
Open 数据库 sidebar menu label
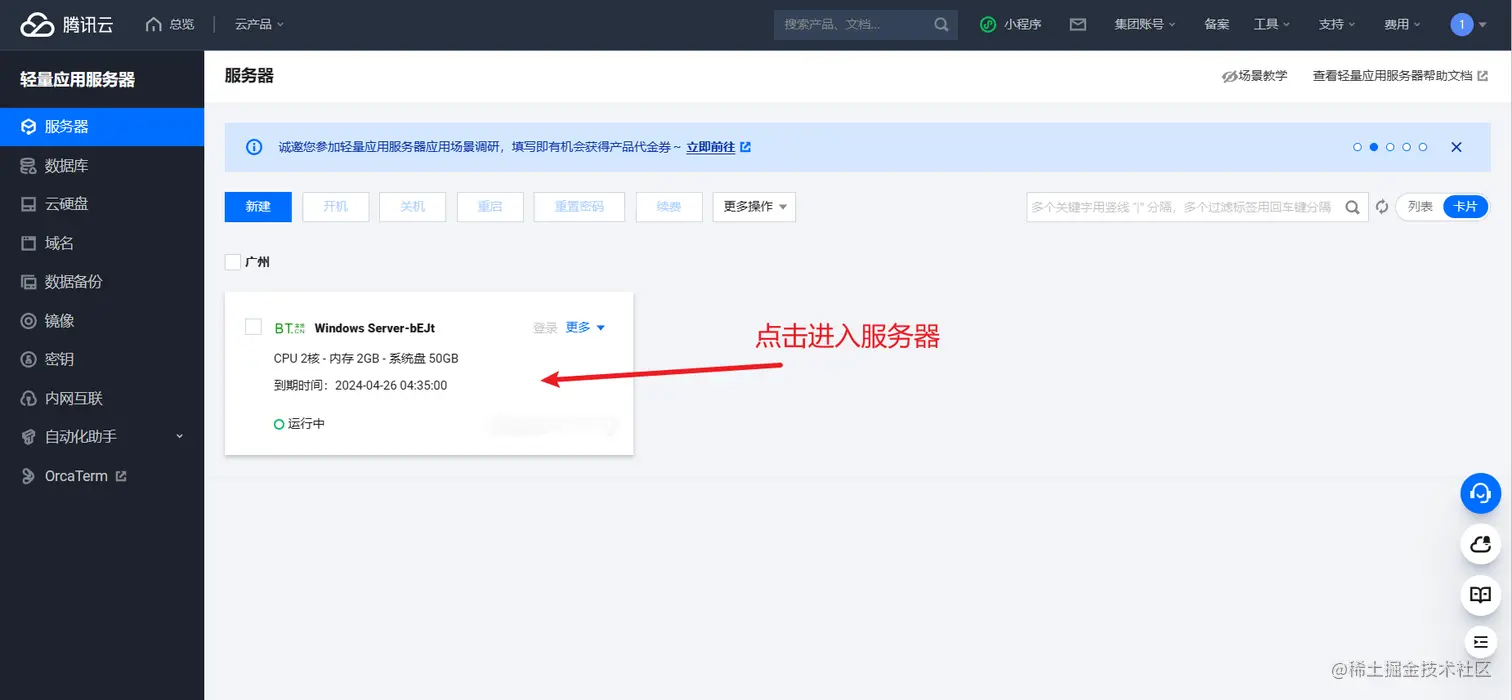(x=67, y=166)
